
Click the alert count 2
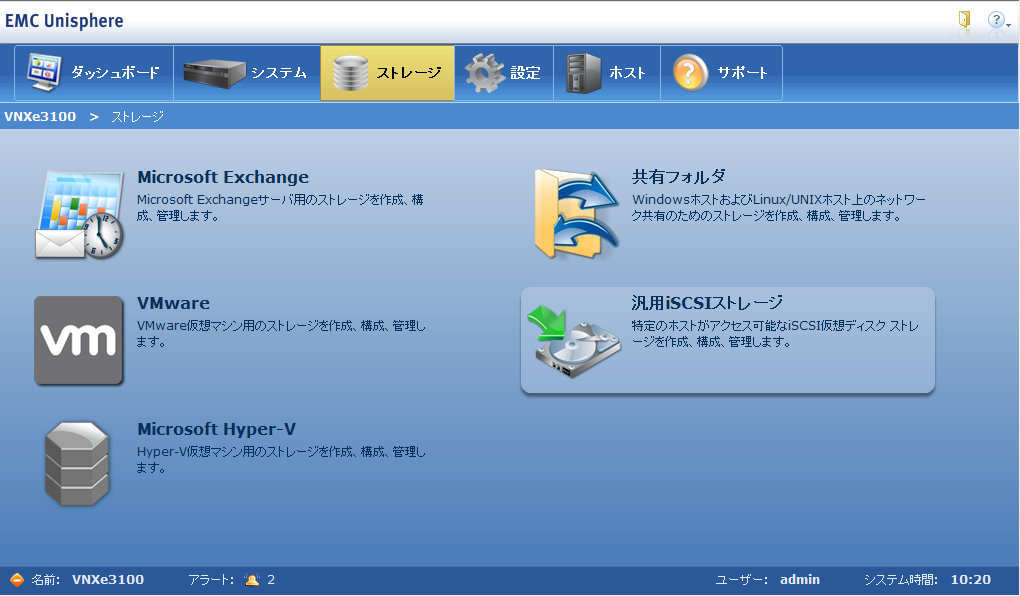(x=271, y=580)
